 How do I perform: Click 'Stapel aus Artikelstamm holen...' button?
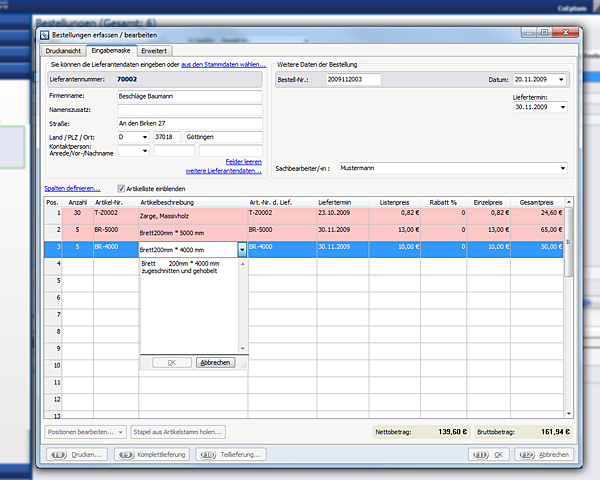tap(178, 432)
